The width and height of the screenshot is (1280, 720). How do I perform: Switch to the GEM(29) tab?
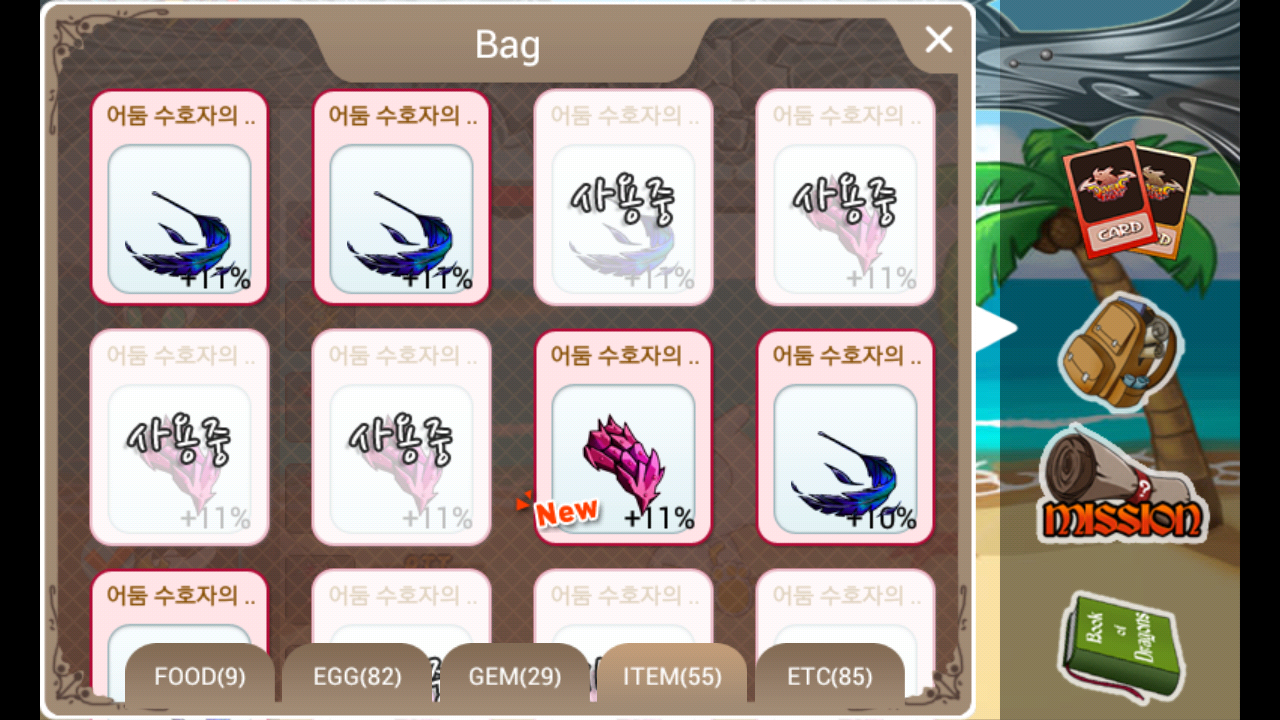tap(515, 676)
